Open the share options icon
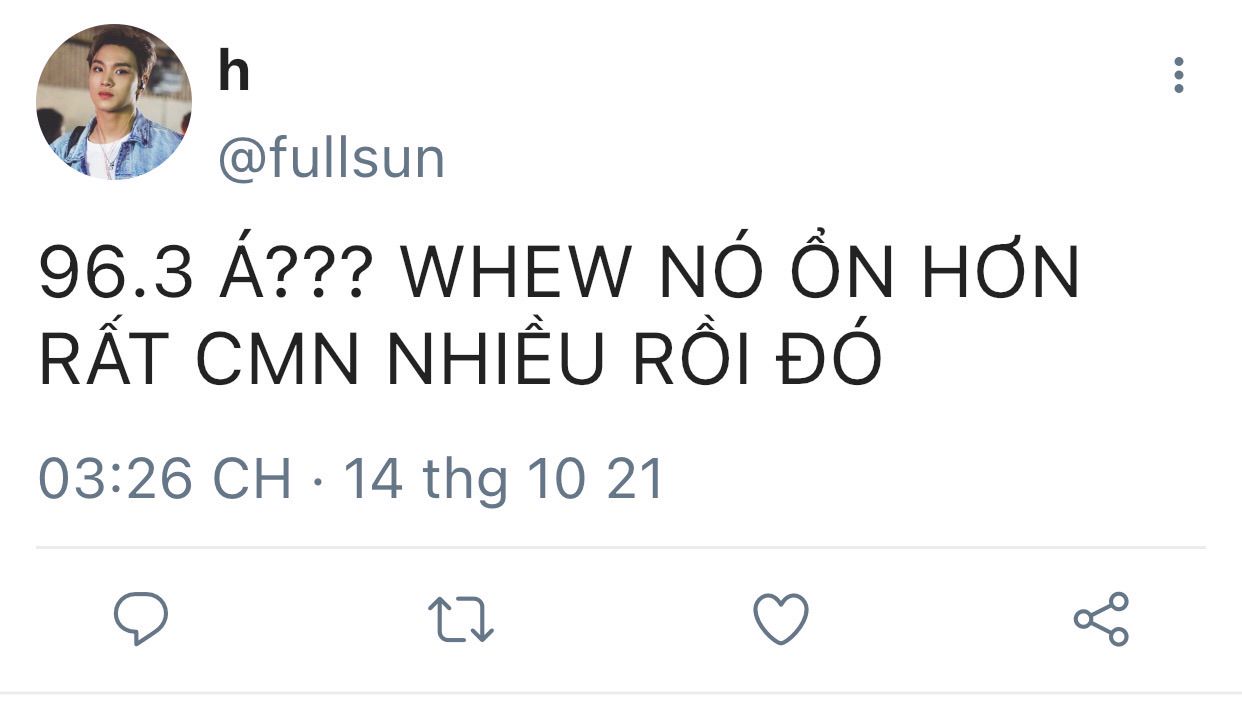The image size is (1242, 711). tap(1101, 619)
